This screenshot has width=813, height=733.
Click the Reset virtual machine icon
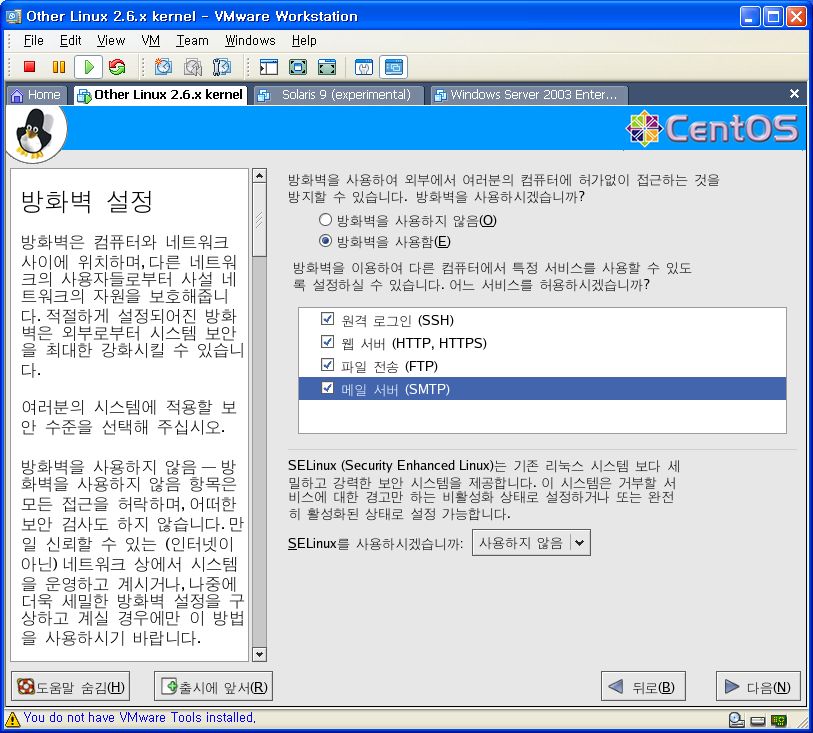[117, 67]
